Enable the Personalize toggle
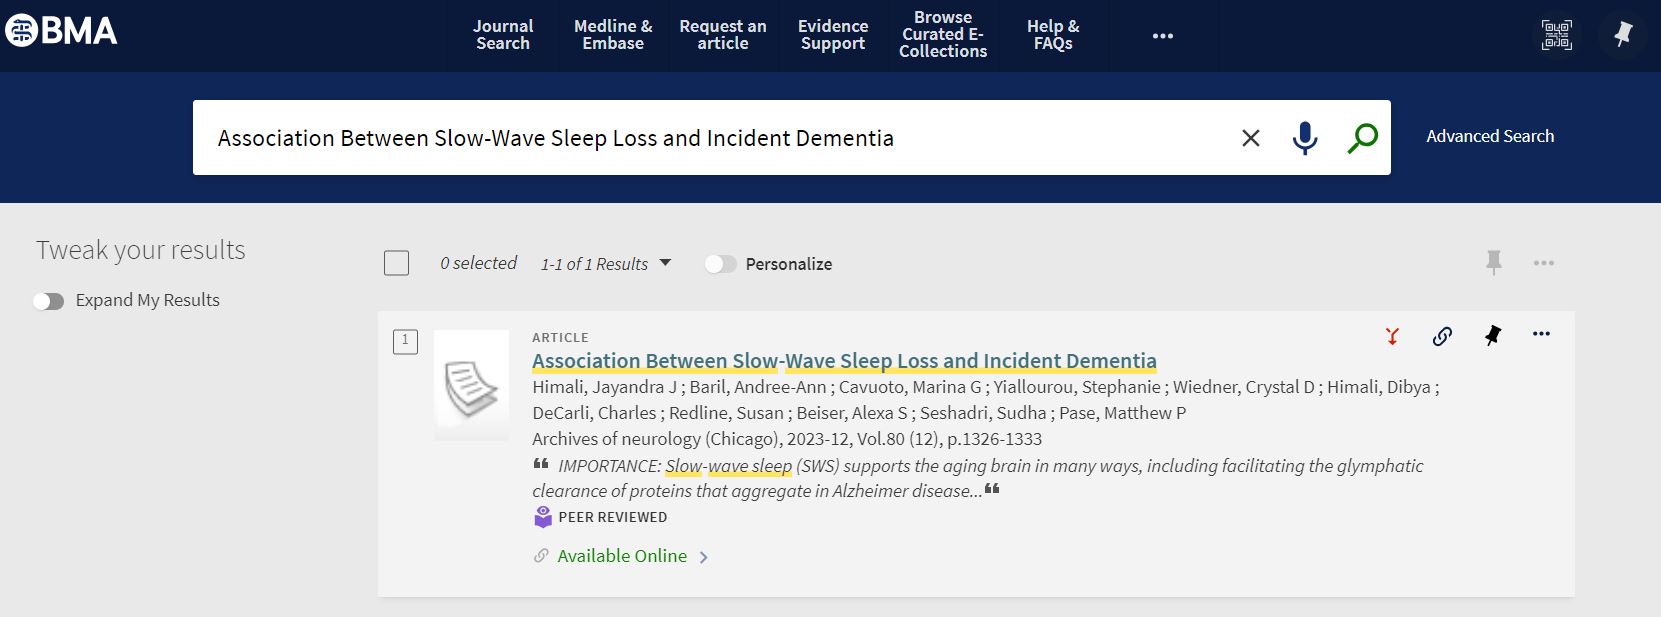 tap(720, 264)
